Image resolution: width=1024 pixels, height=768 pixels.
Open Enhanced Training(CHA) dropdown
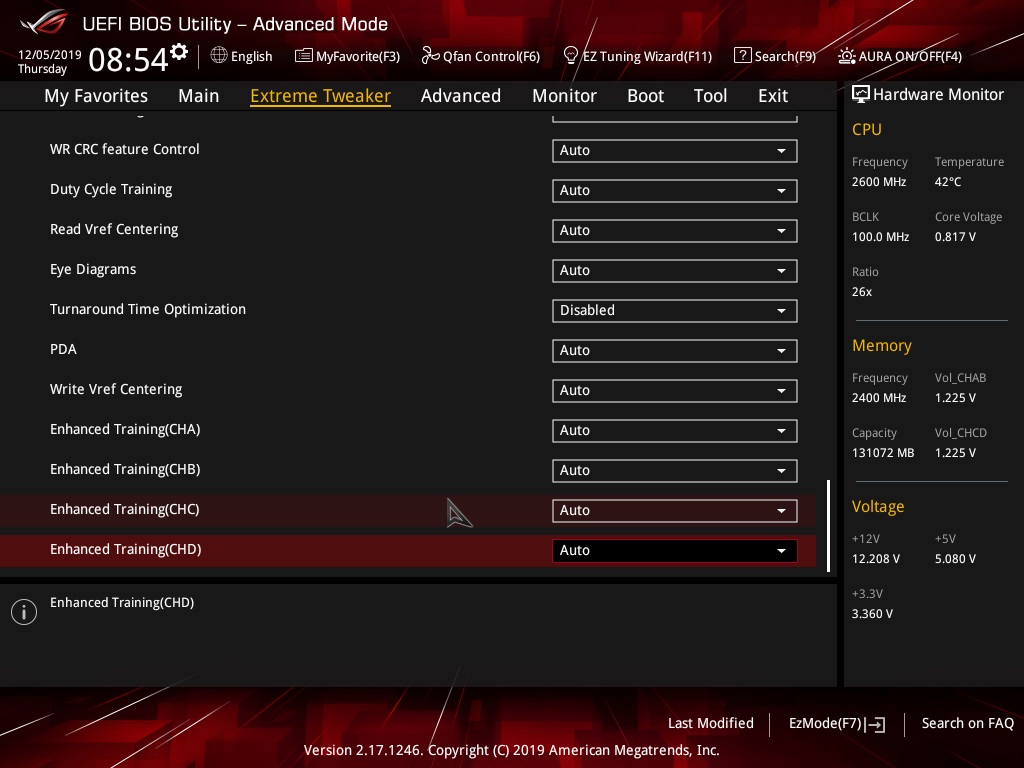click(x=675, y=430)
